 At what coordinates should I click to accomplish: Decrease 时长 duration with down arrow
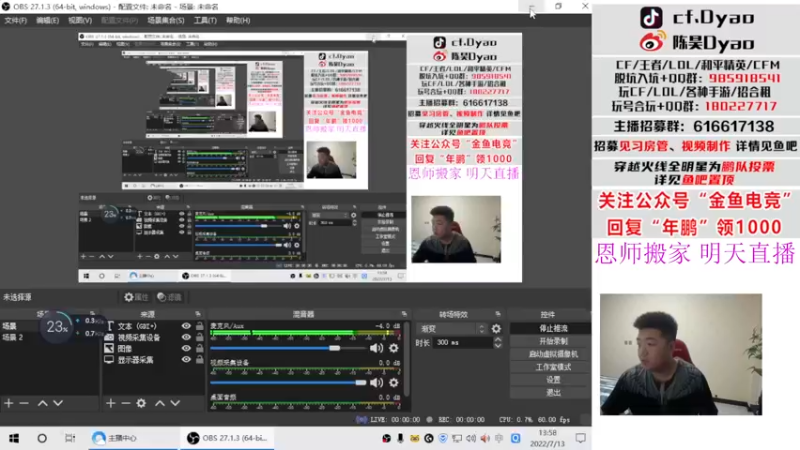pyautogui.click(x=497, y=346)
